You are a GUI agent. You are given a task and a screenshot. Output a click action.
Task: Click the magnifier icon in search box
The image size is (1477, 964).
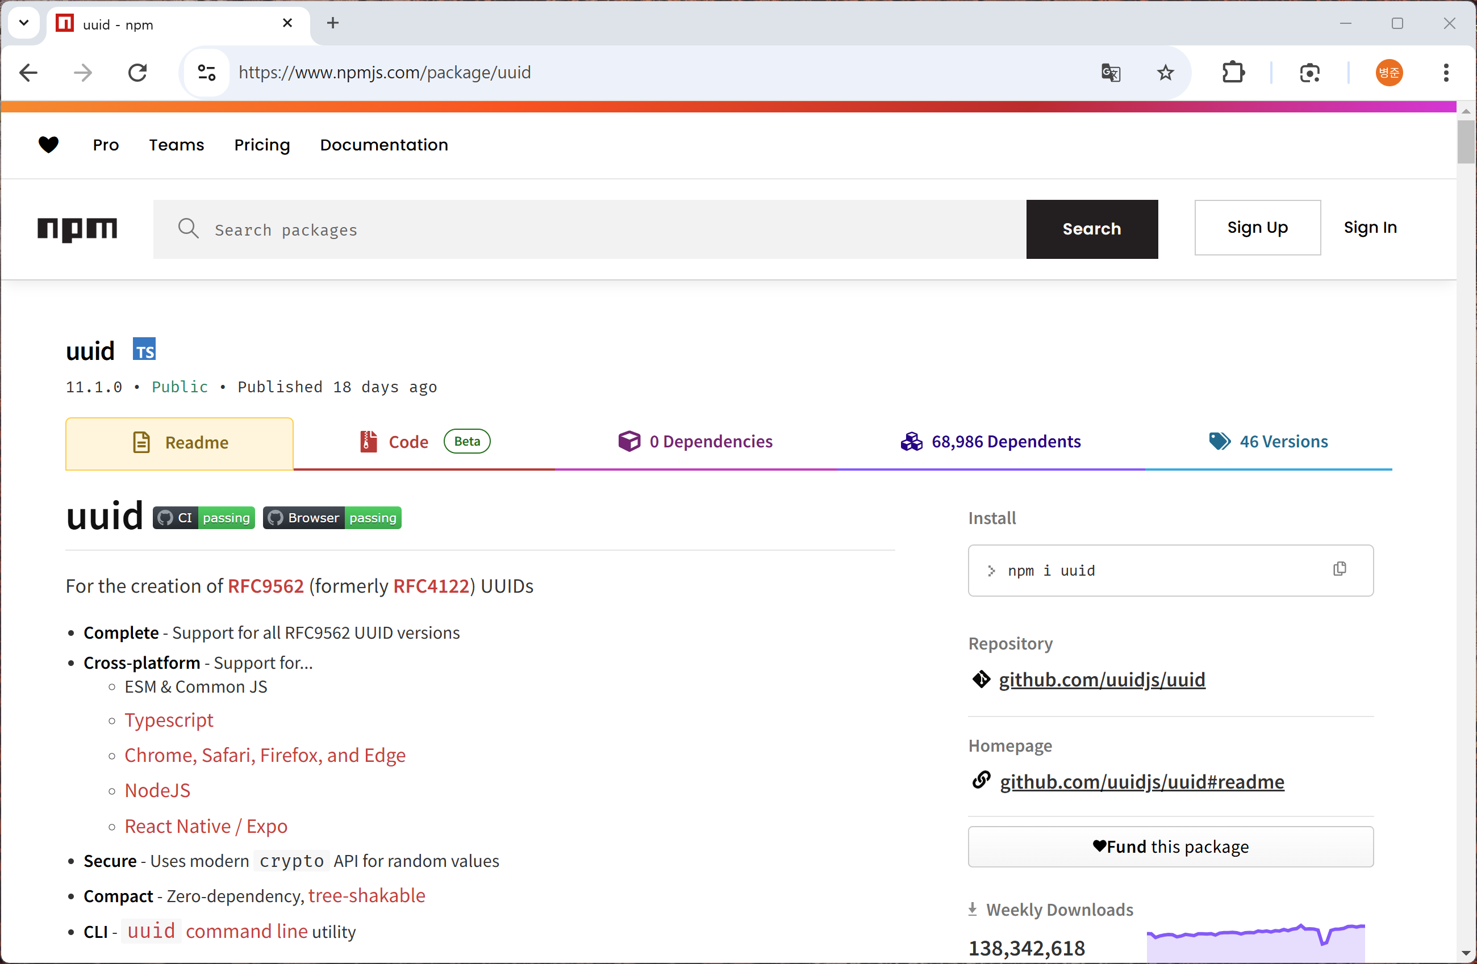click(188, 229)
